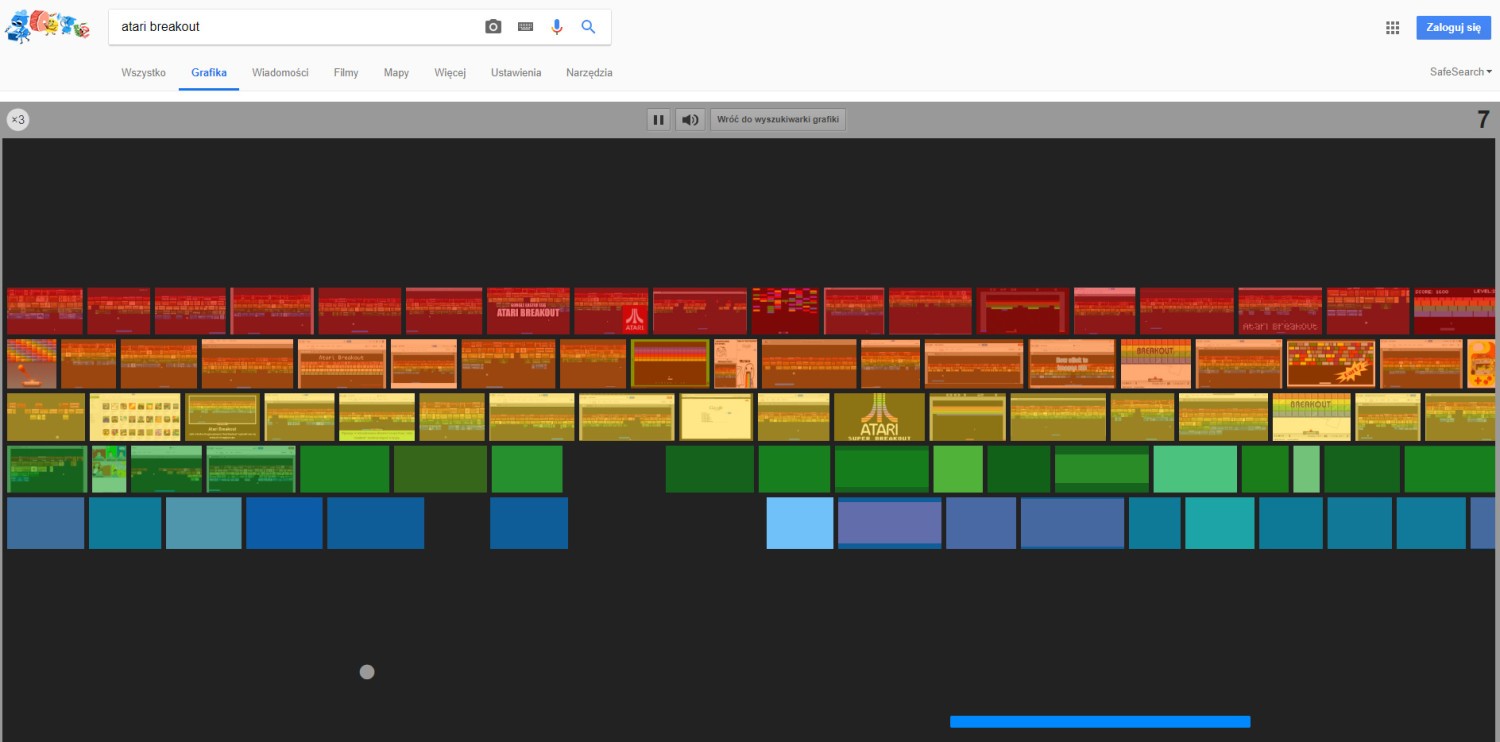Click the yellow 'Atari Breakout' caption brick
The height and width of the screenshot is (742, 1500).
point(222,417)
